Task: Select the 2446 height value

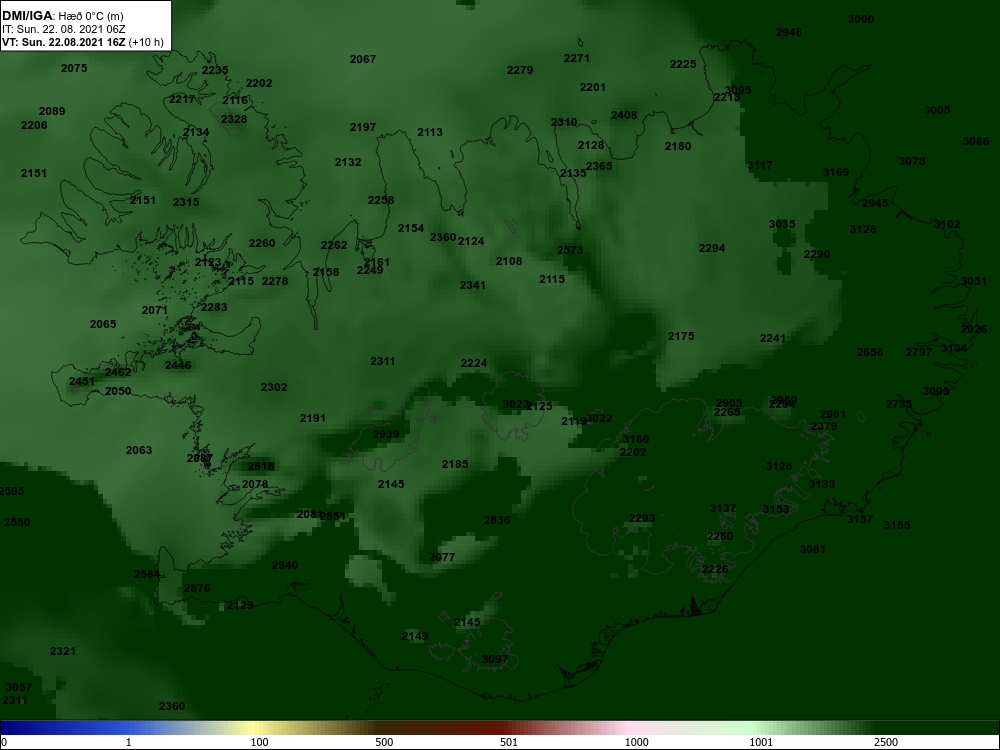Action: click(x=178, y=365)
